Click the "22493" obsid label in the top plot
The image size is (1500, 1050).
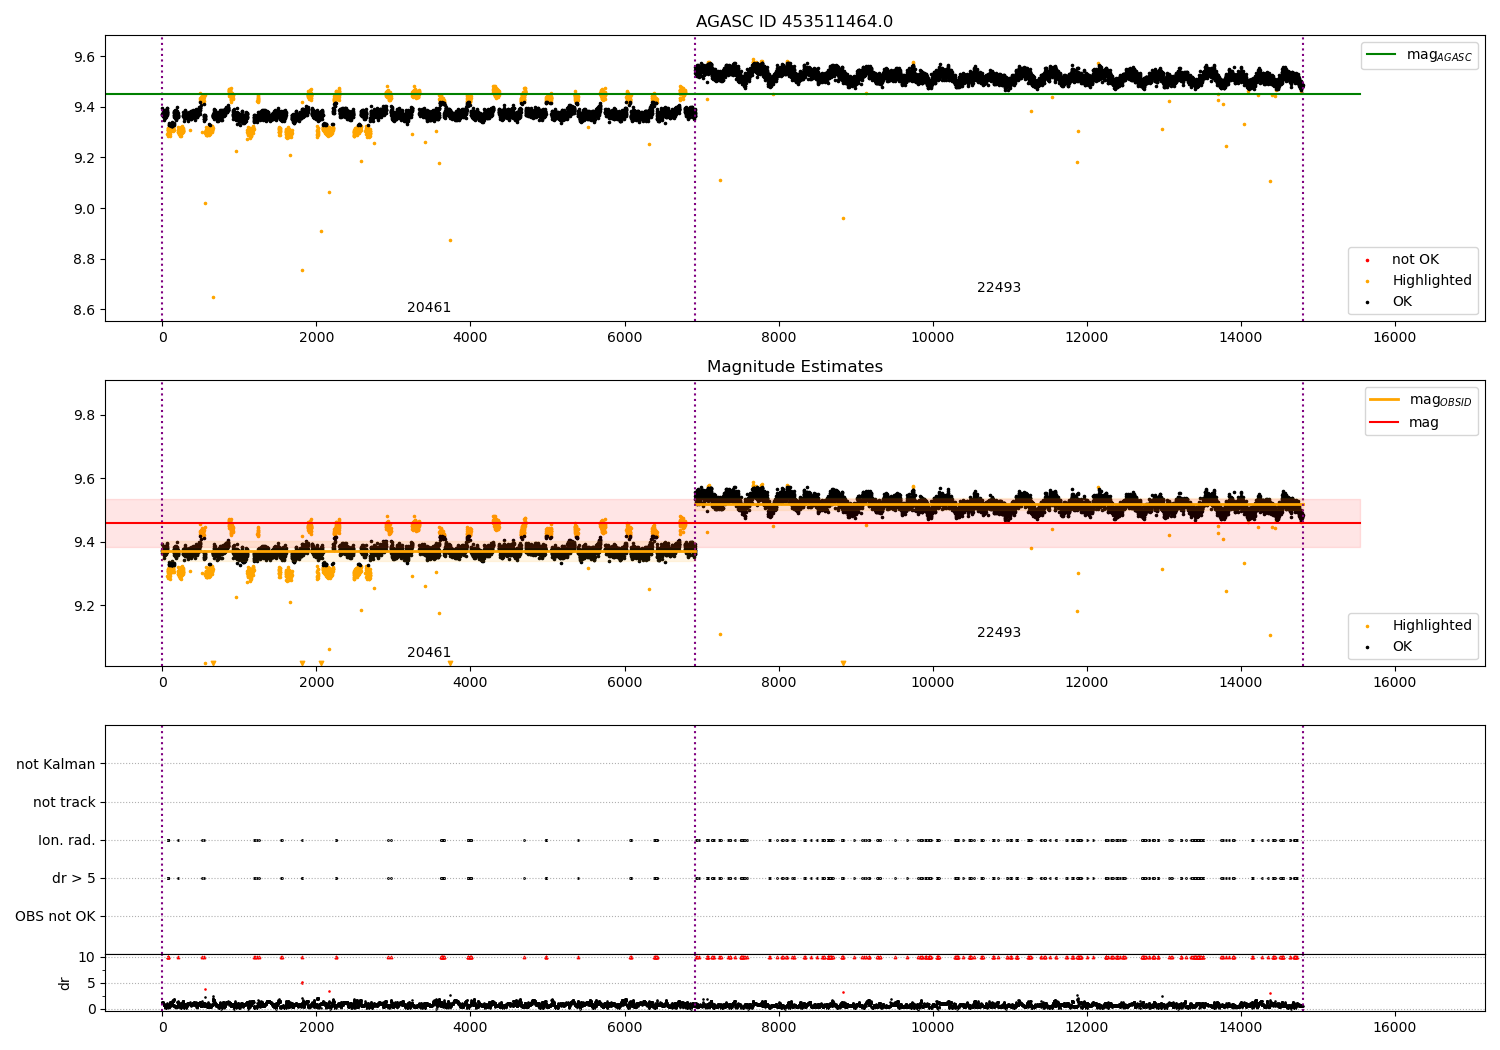[x=999, y=288]
